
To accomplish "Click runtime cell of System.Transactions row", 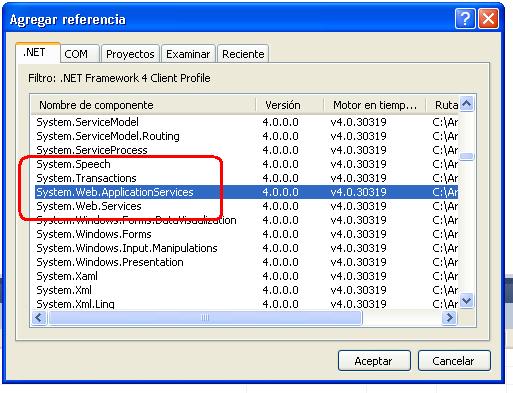I will [x=358, y=178].
